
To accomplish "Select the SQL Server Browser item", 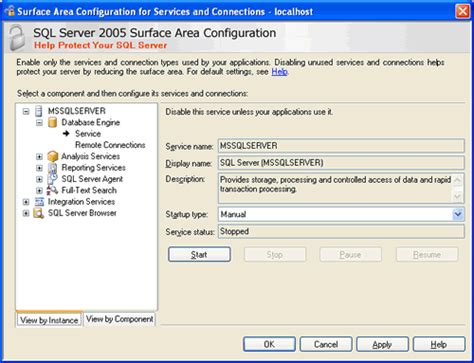I will pyautogui.click(x=82, y=213).
